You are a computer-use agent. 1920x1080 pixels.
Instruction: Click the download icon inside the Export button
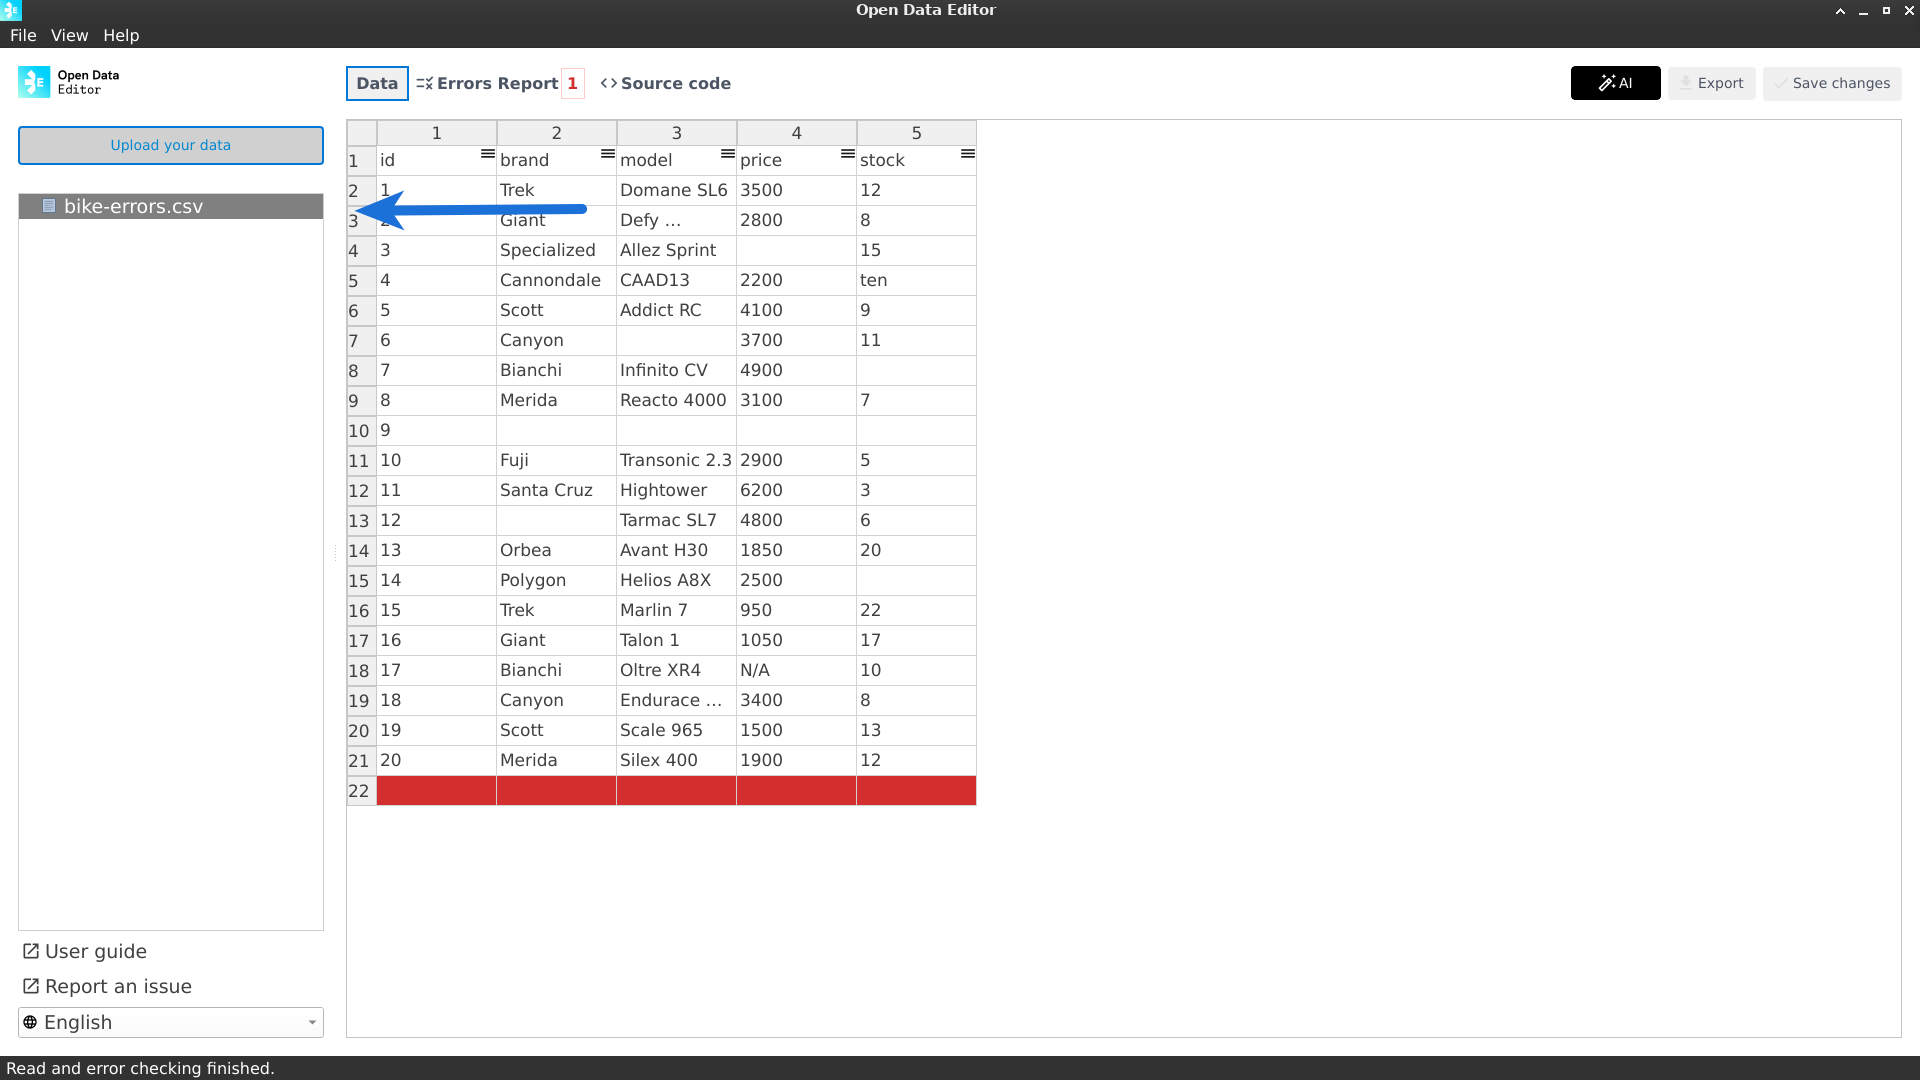[1685, 83]
